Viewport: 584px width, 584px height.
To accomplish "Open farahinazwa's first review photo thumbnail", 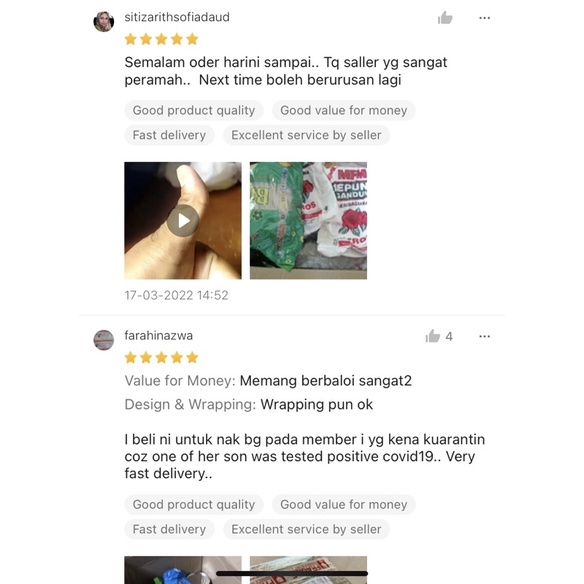I will point(183,570).
